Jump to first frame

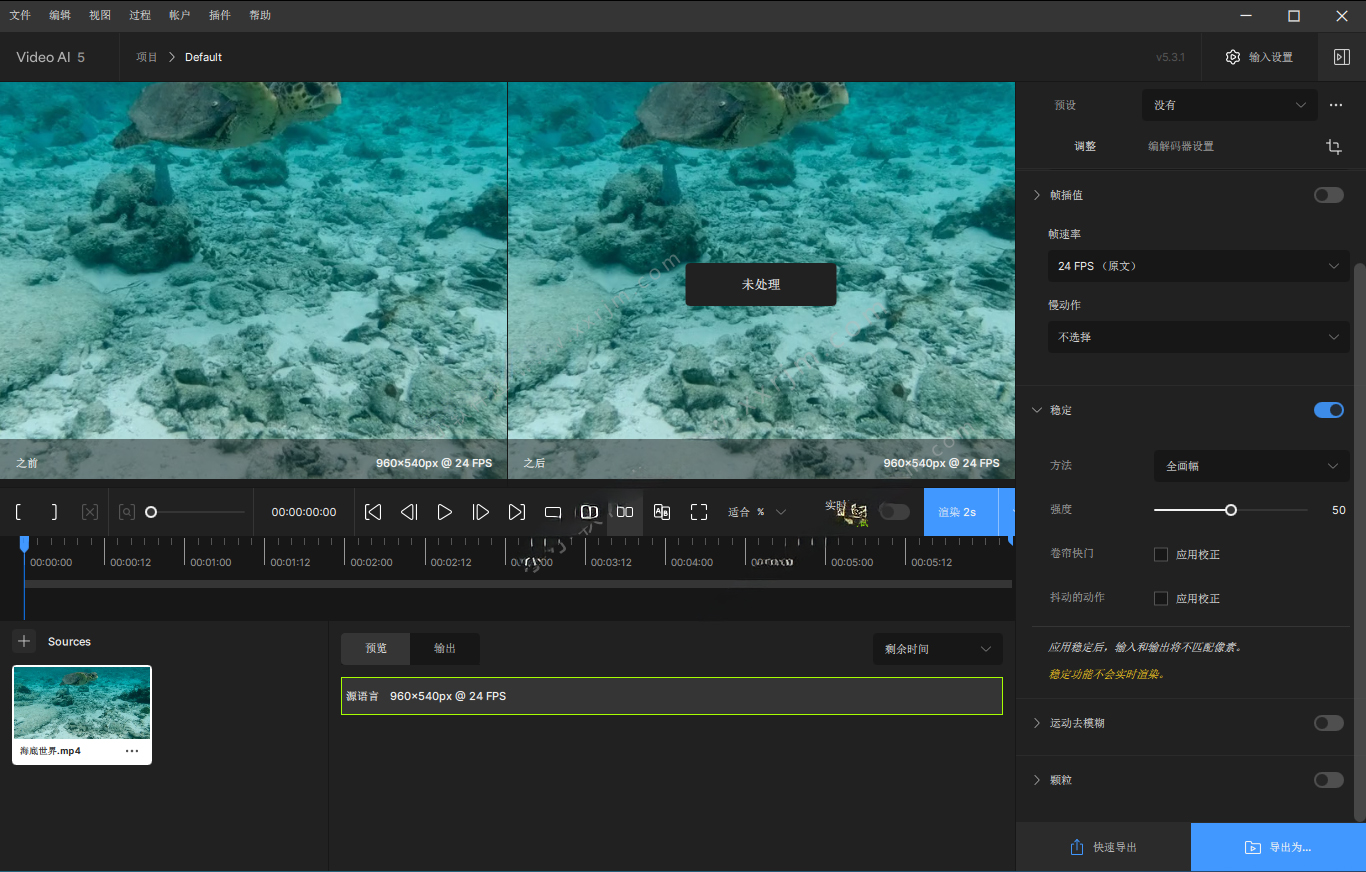click(x=373, y=512)
